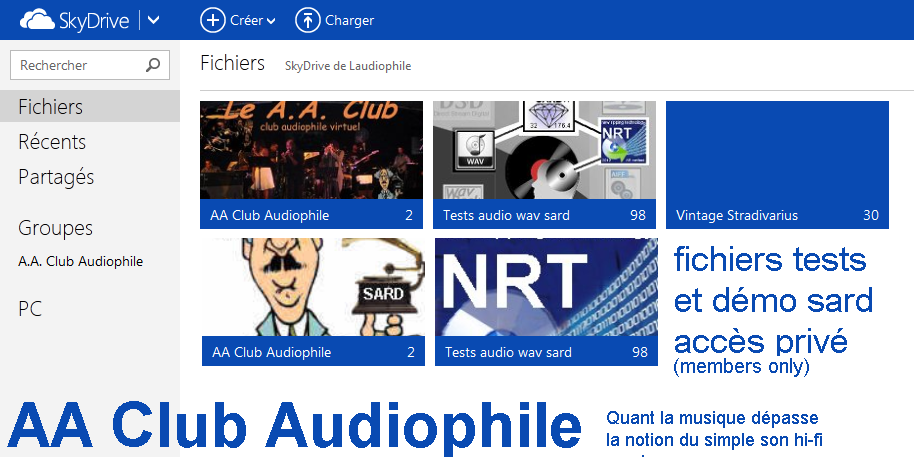Open the Vintage Stradivarius folder tile
This screenshot has width=914, height=457.
pos(778,165)
